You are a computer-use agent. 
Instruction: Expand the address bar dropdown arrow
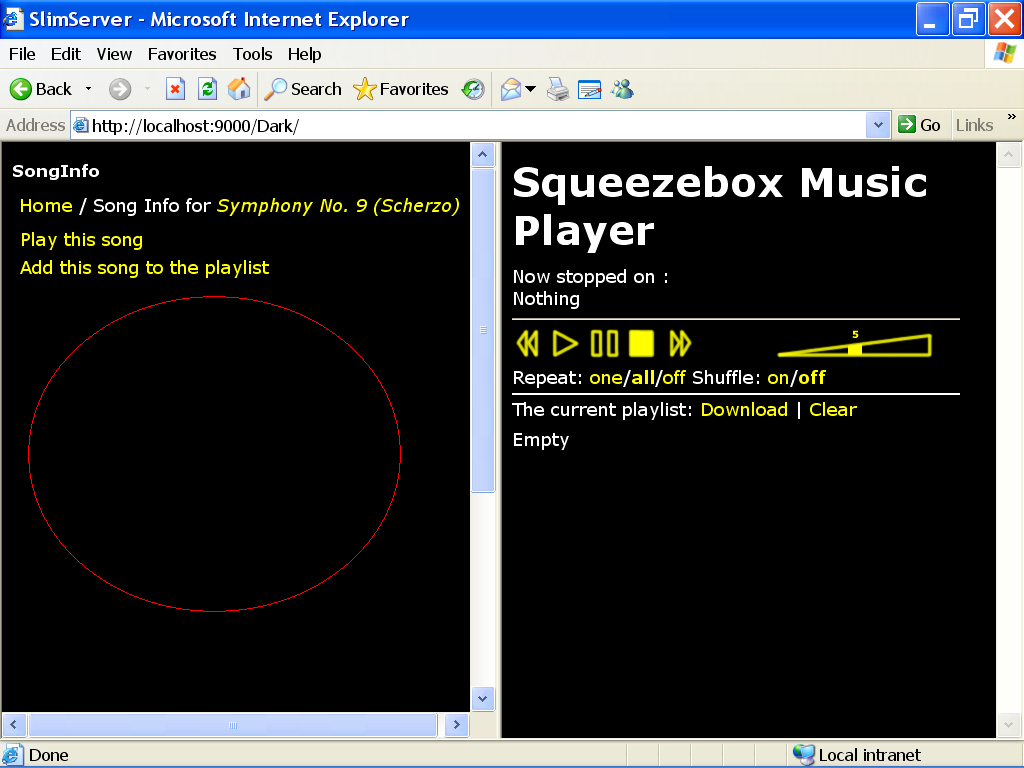pos(878,125)
